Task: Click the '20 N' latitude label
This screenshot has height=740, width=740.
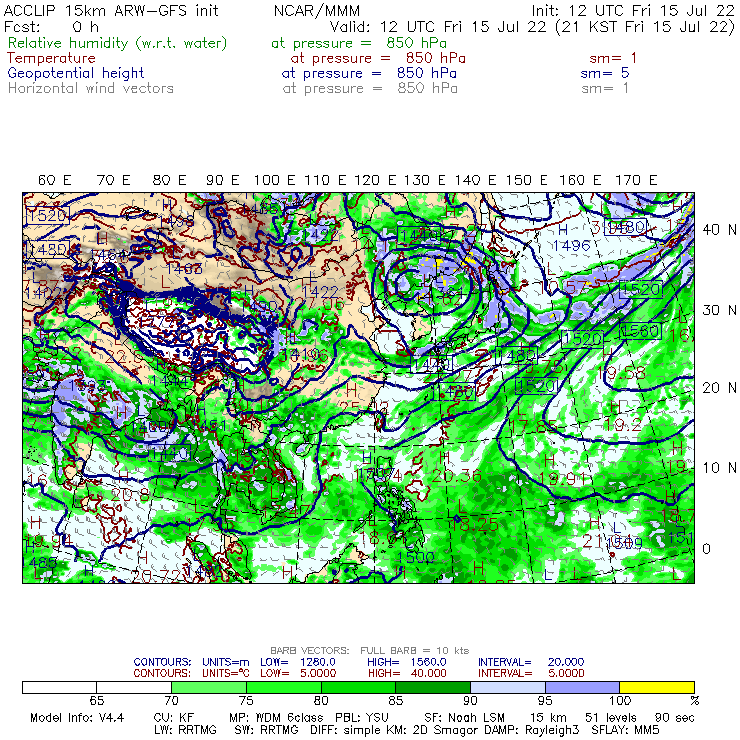Action: pos(719,388)
